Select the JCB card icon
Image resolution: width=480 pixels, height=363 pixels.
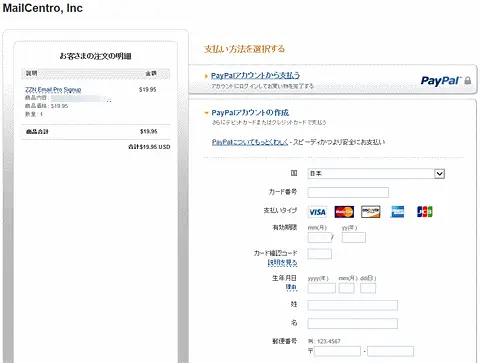click(425, 212)
